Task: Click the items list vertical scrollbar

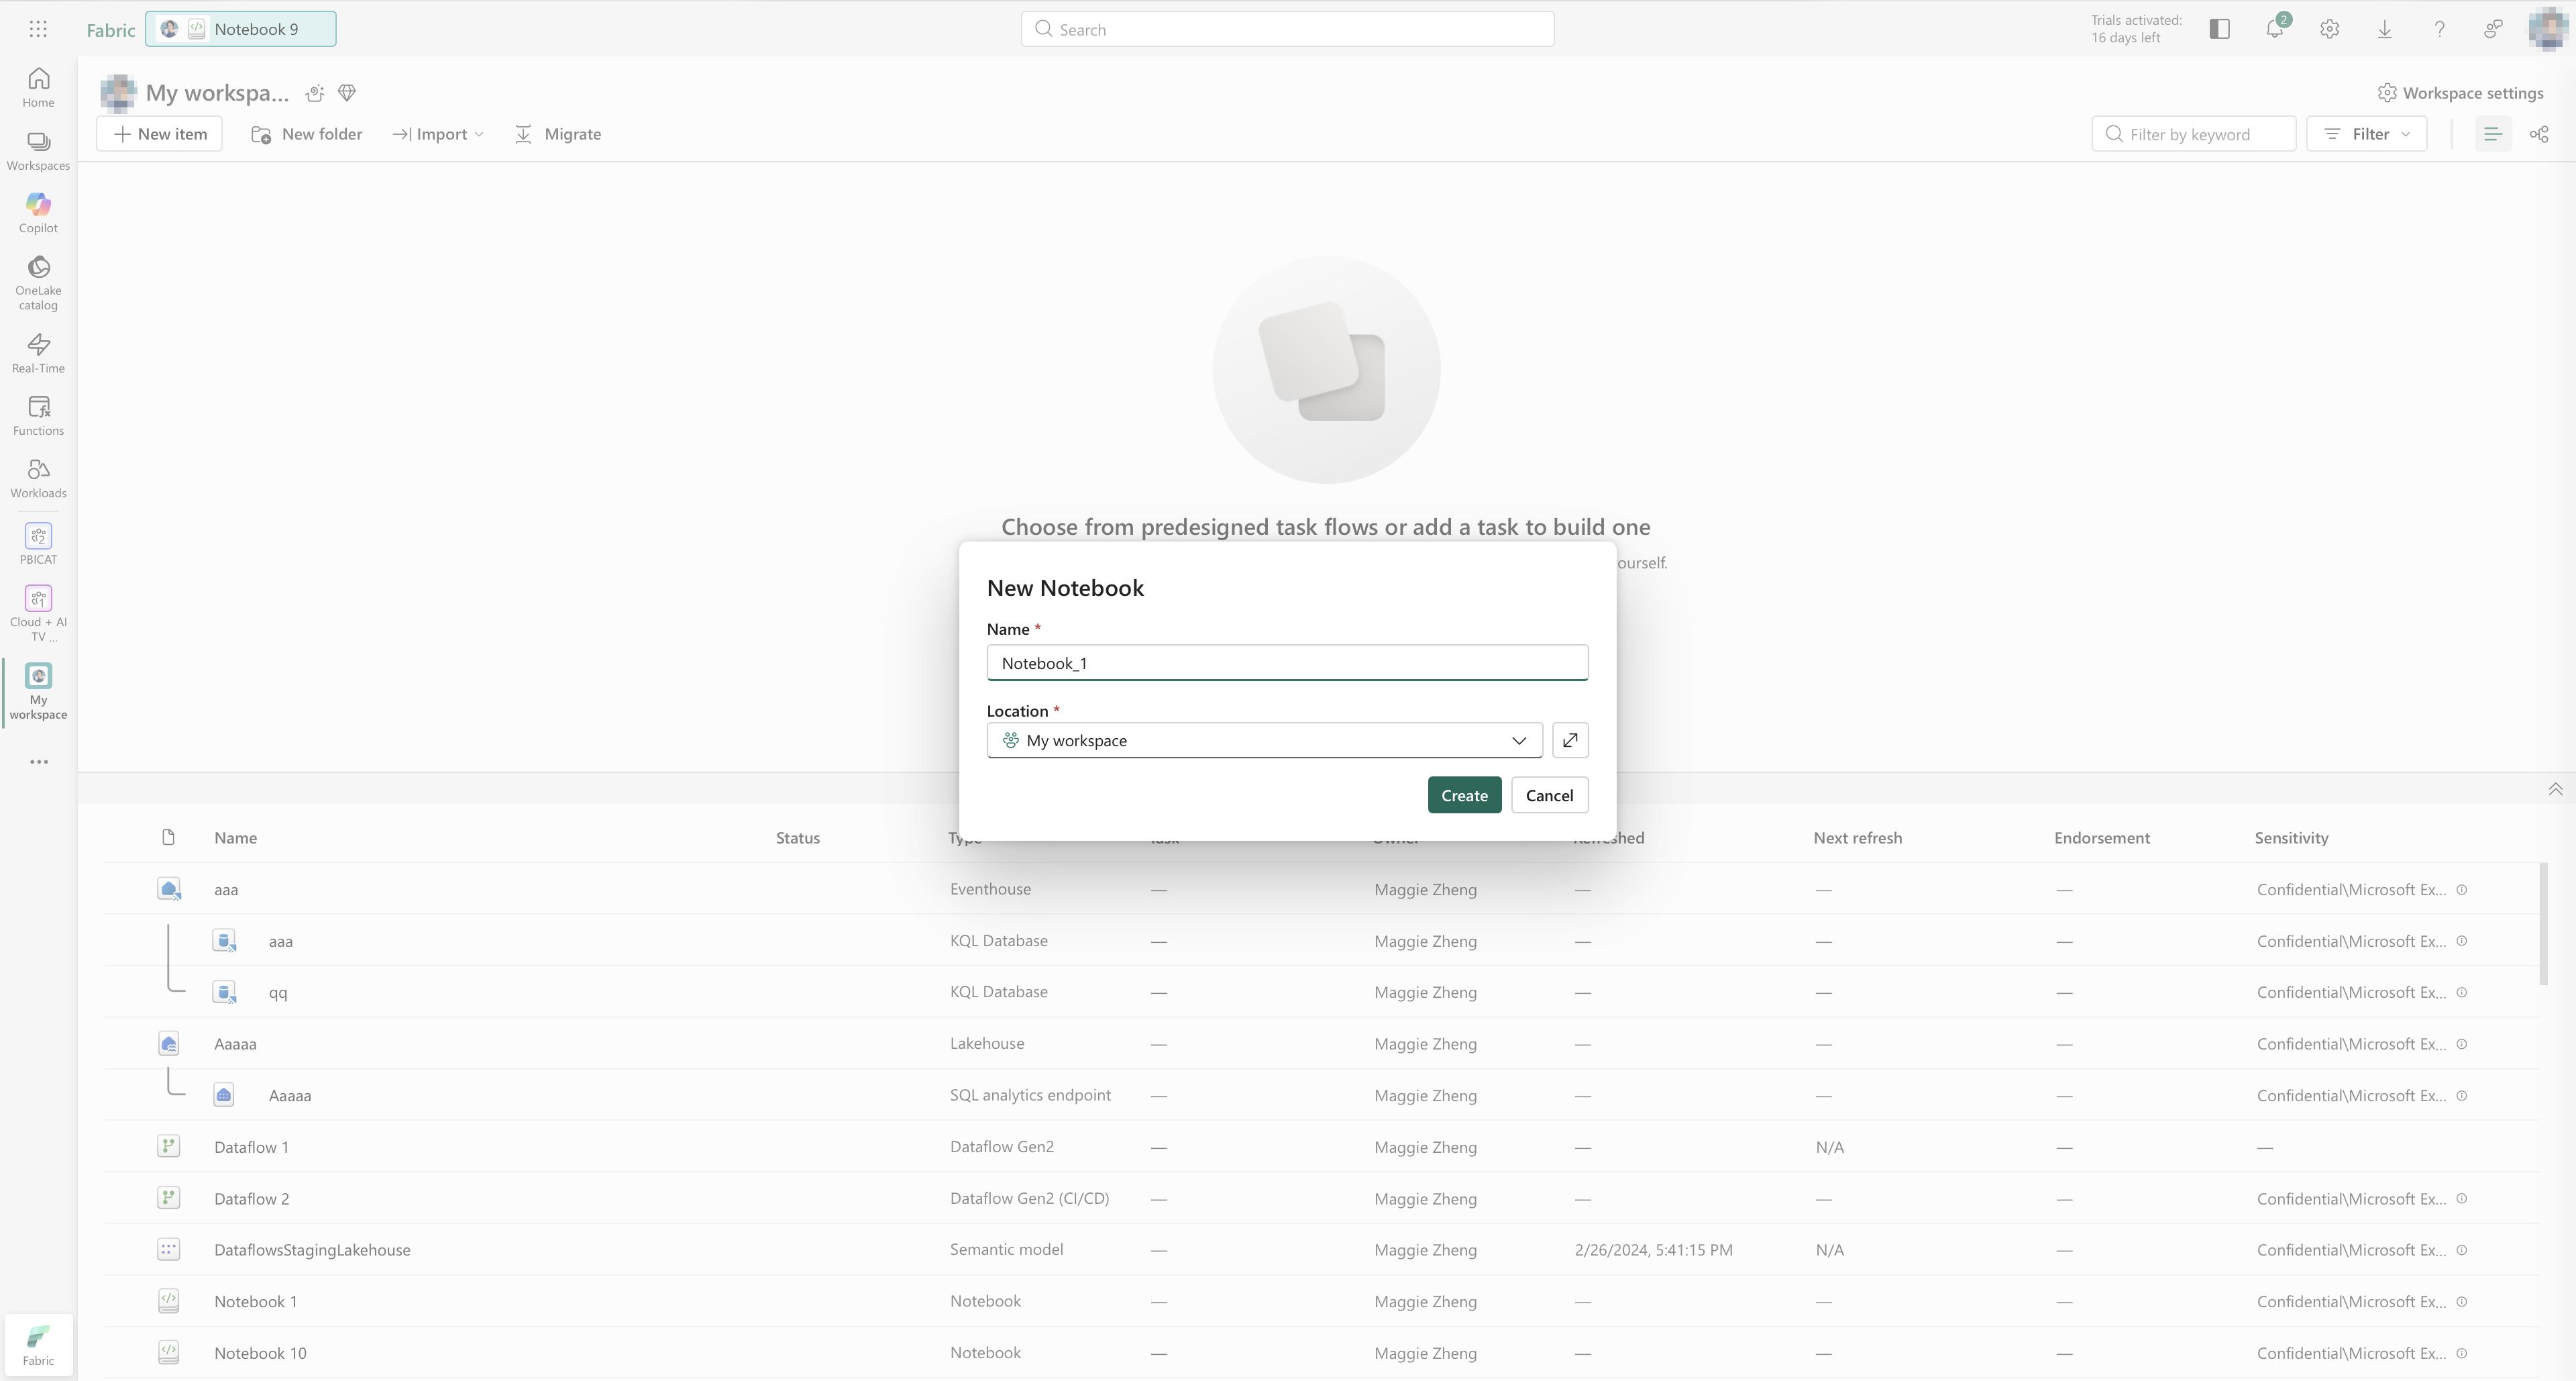Action: (x=2543, y=923)
